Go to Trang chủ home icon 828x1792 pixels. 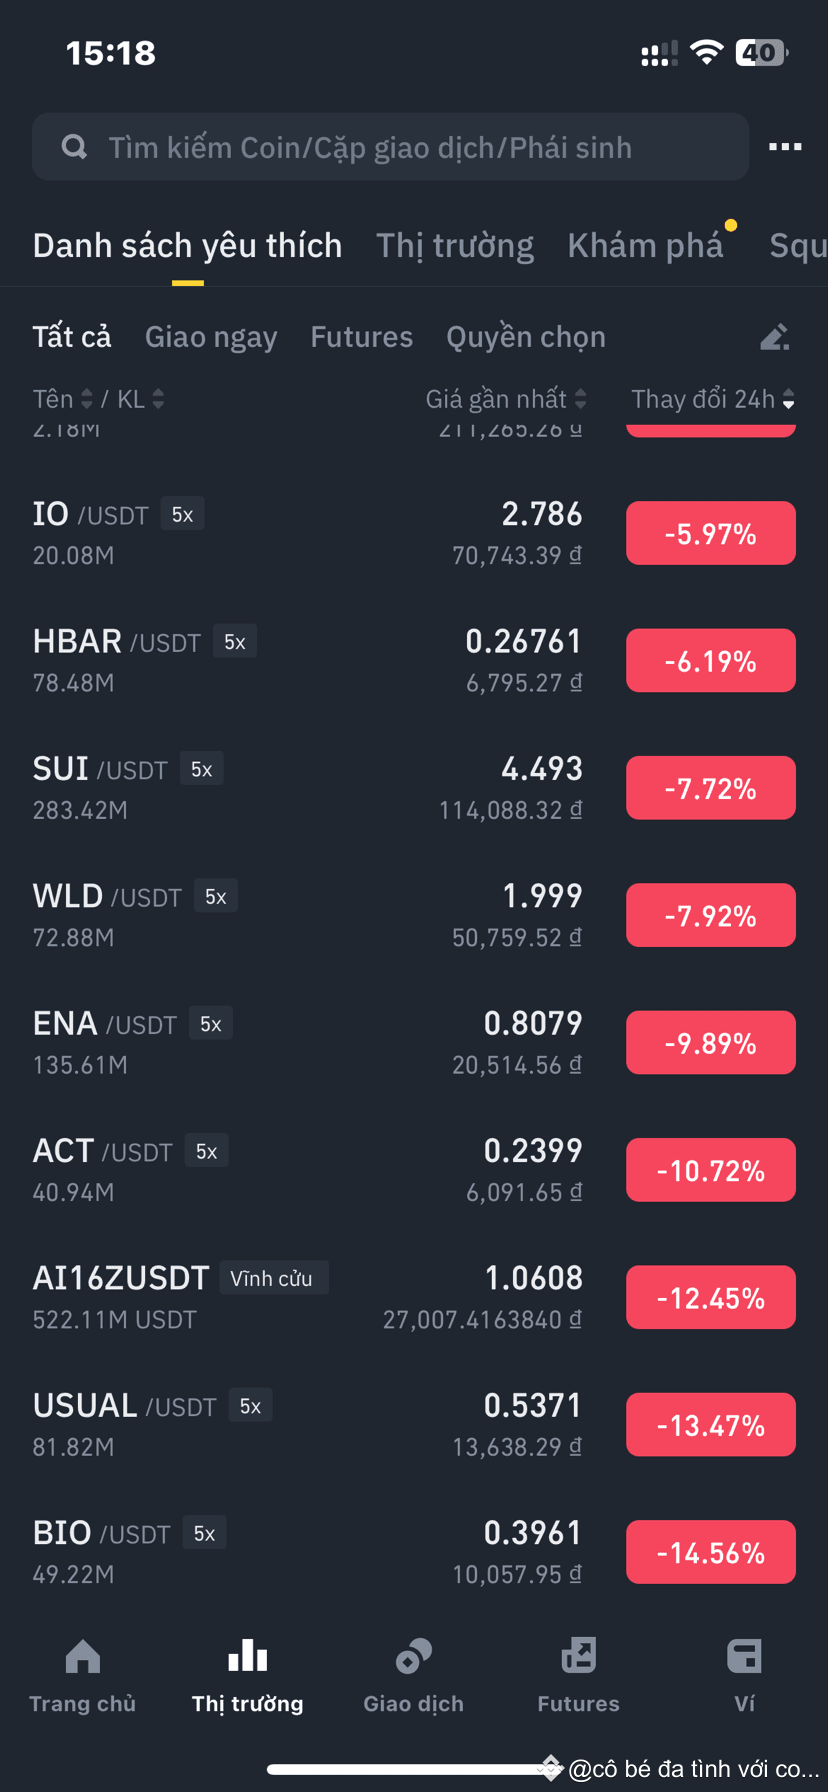click(x=82, y=1657)
